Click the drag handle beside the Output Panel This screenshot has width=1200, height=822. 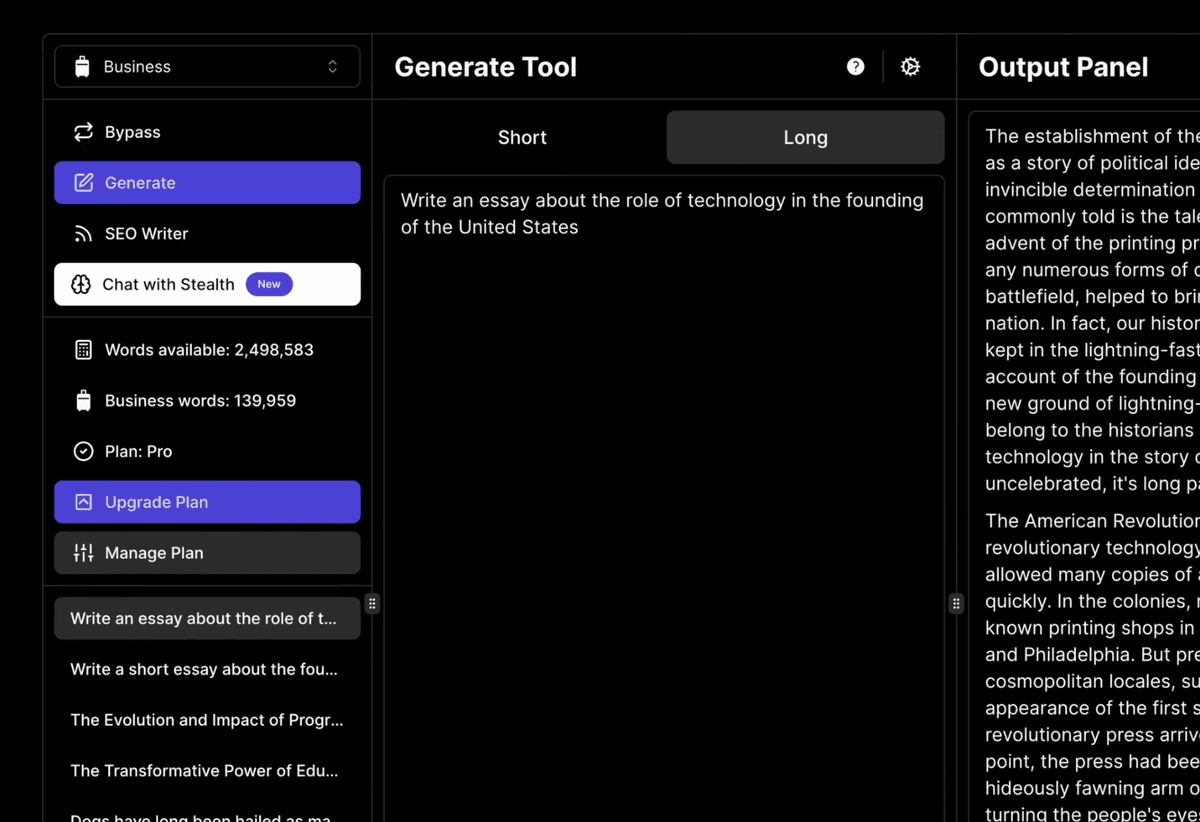(x=956, y=603)
